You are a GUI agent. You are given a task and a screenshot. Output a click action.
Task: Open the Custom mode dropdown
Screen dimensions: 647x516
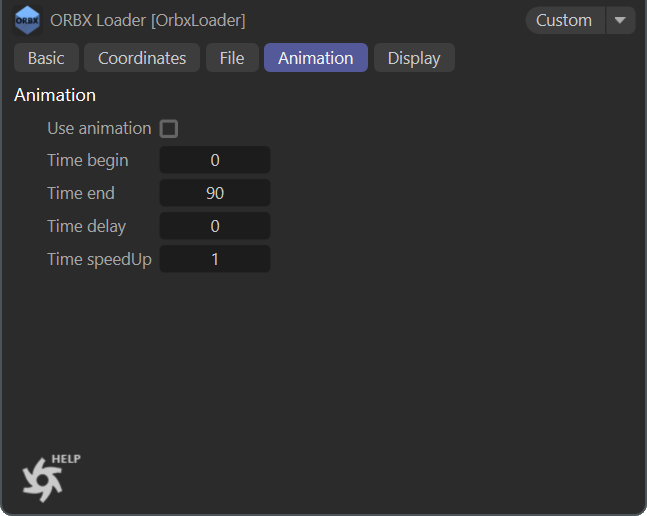pos(565,20)
